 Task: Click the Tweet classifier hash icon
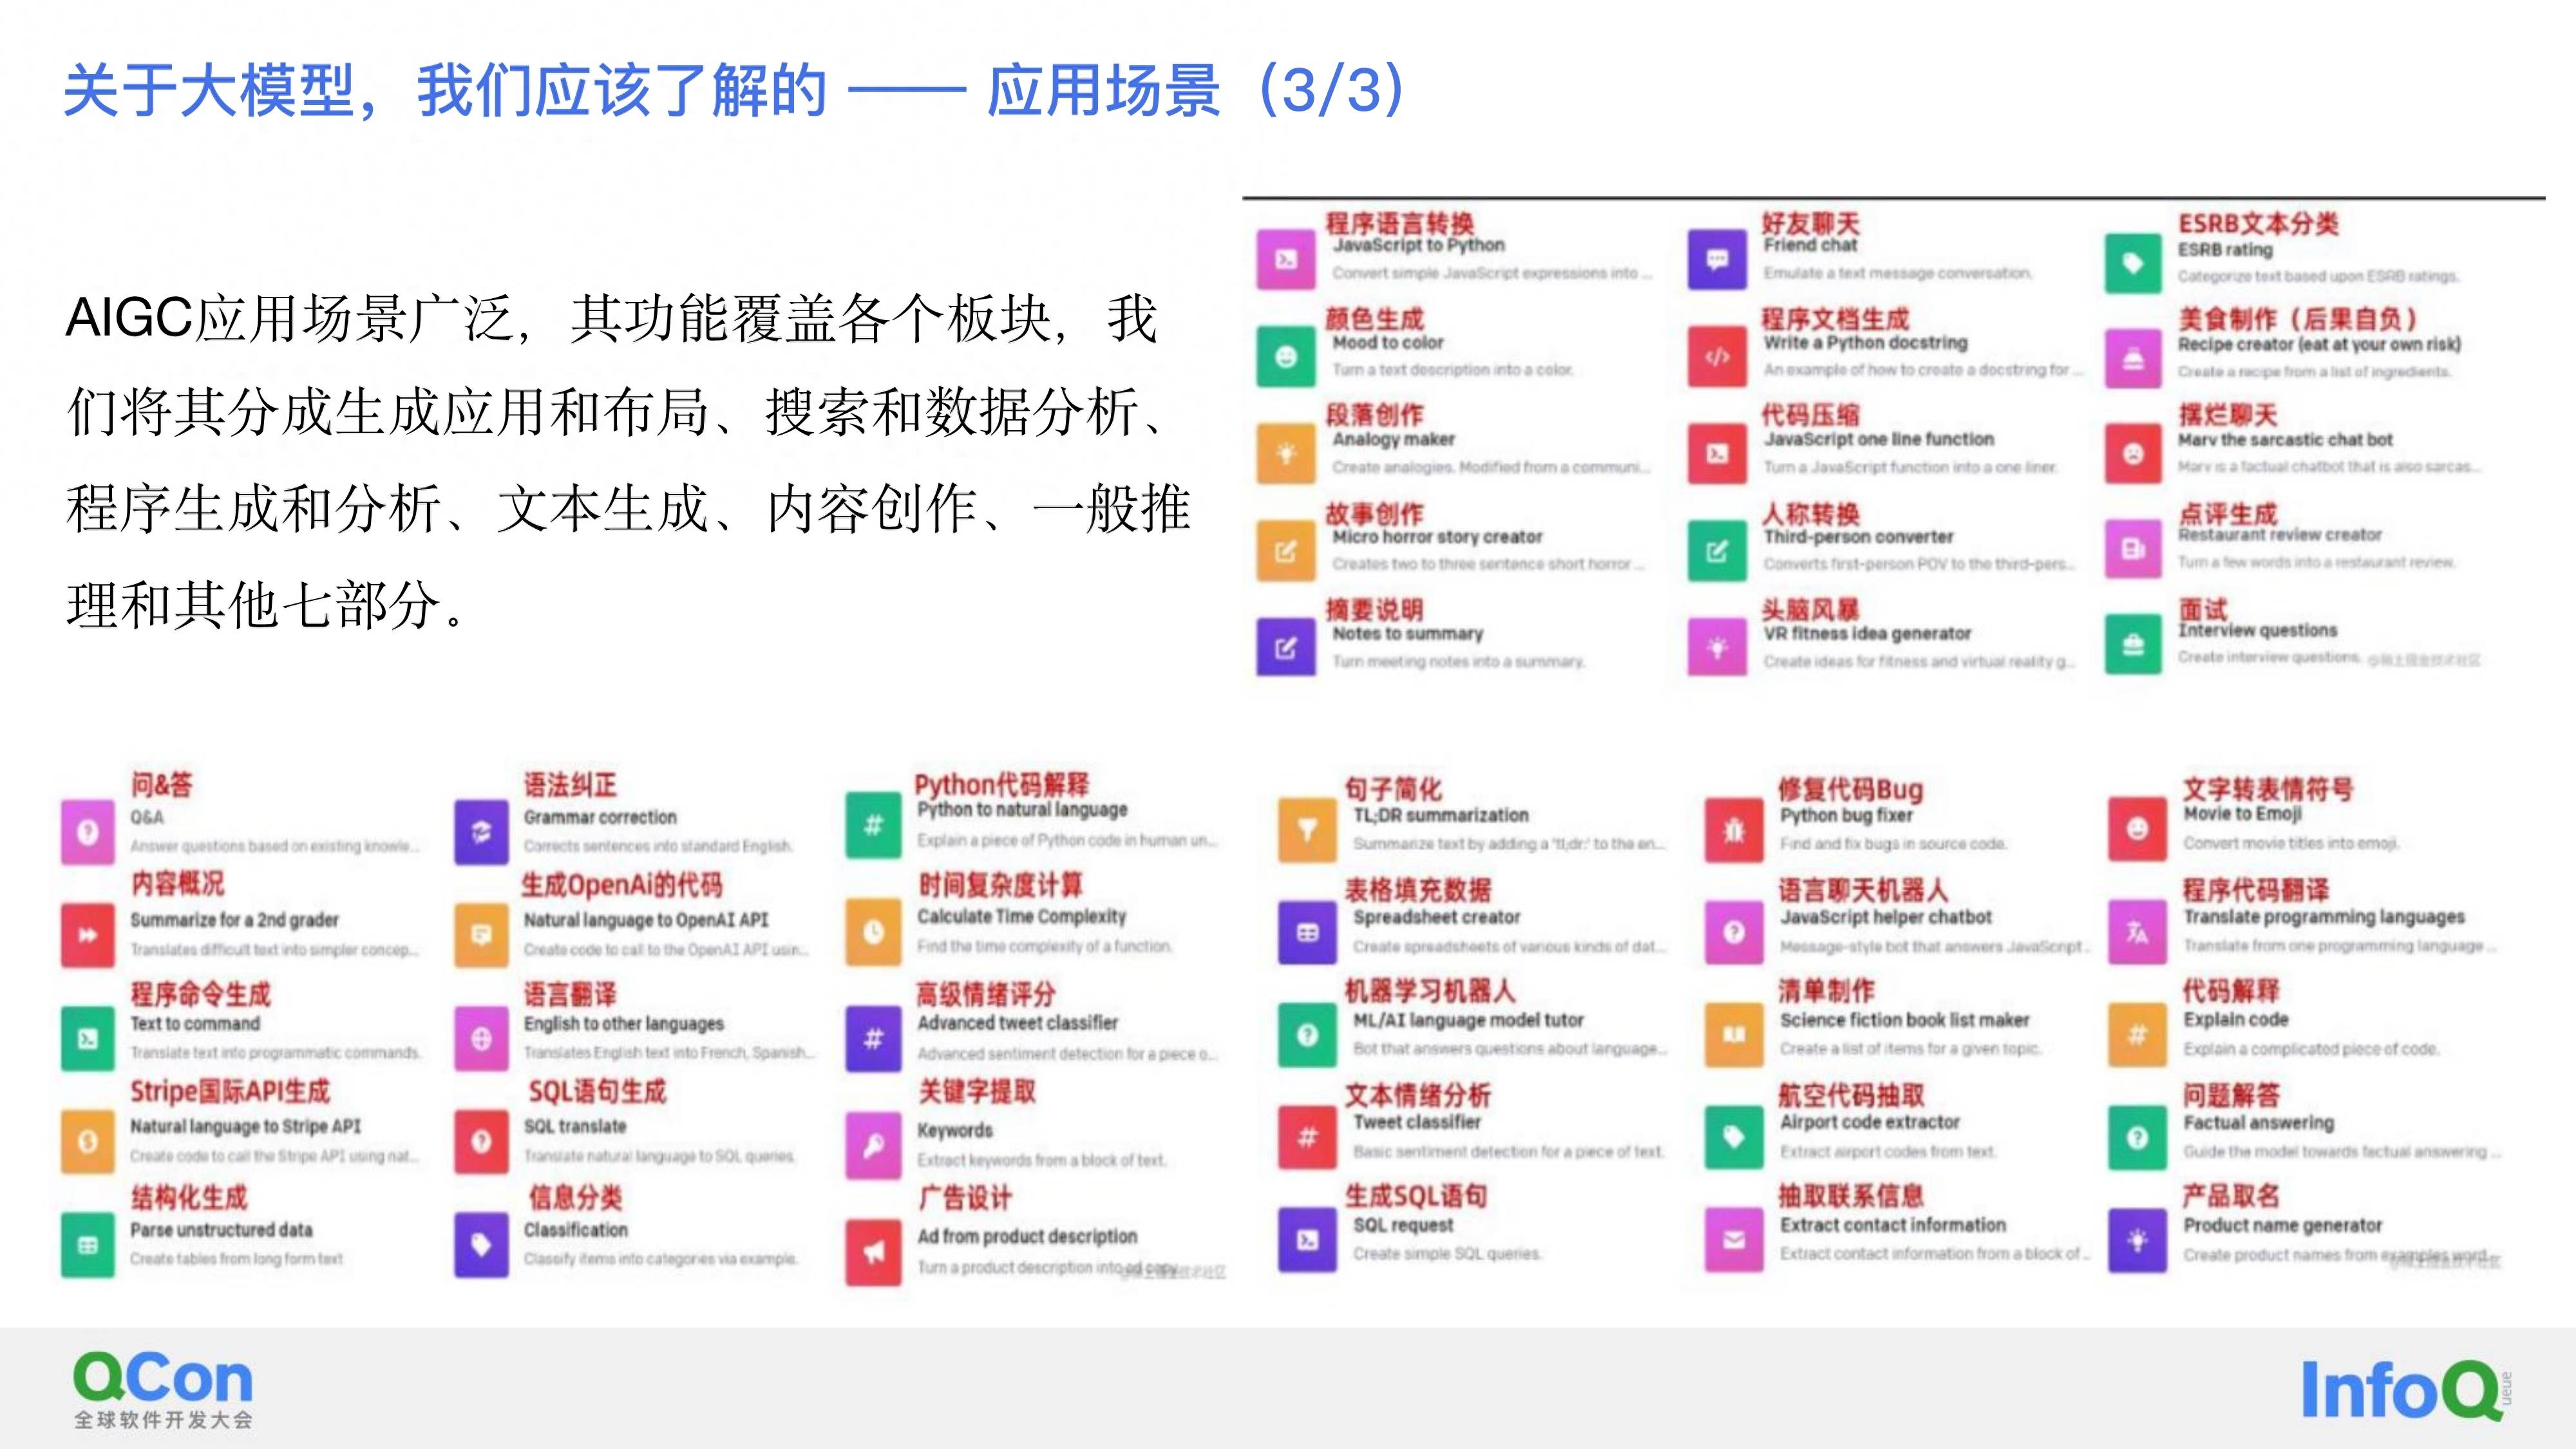point(1307,1137)
